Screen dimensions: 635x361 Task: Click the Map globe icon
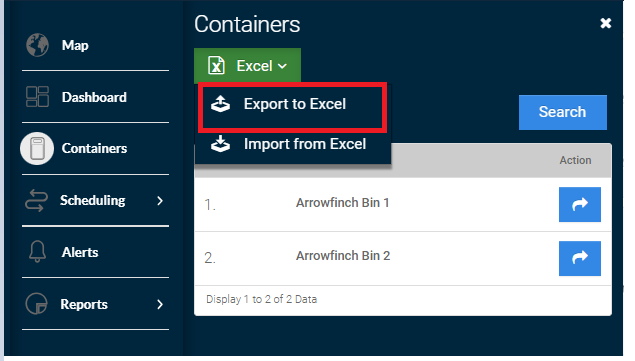click(x=37, y=45)
